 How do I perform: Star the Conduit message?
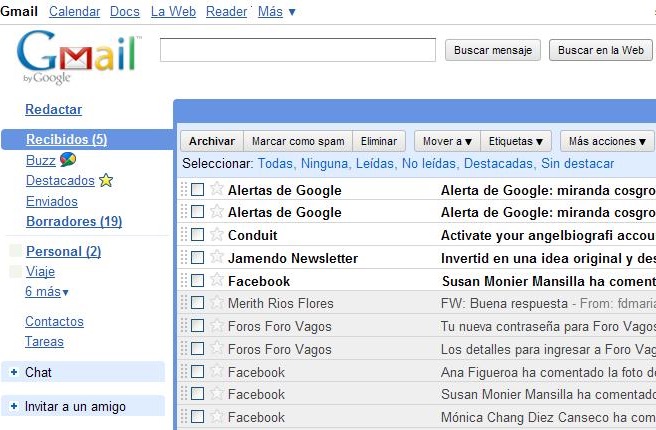click(x=217, y=234)
